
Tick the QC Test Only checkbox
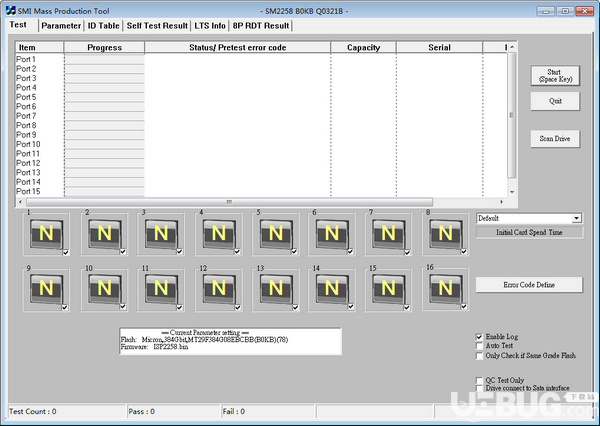(479, 380)
